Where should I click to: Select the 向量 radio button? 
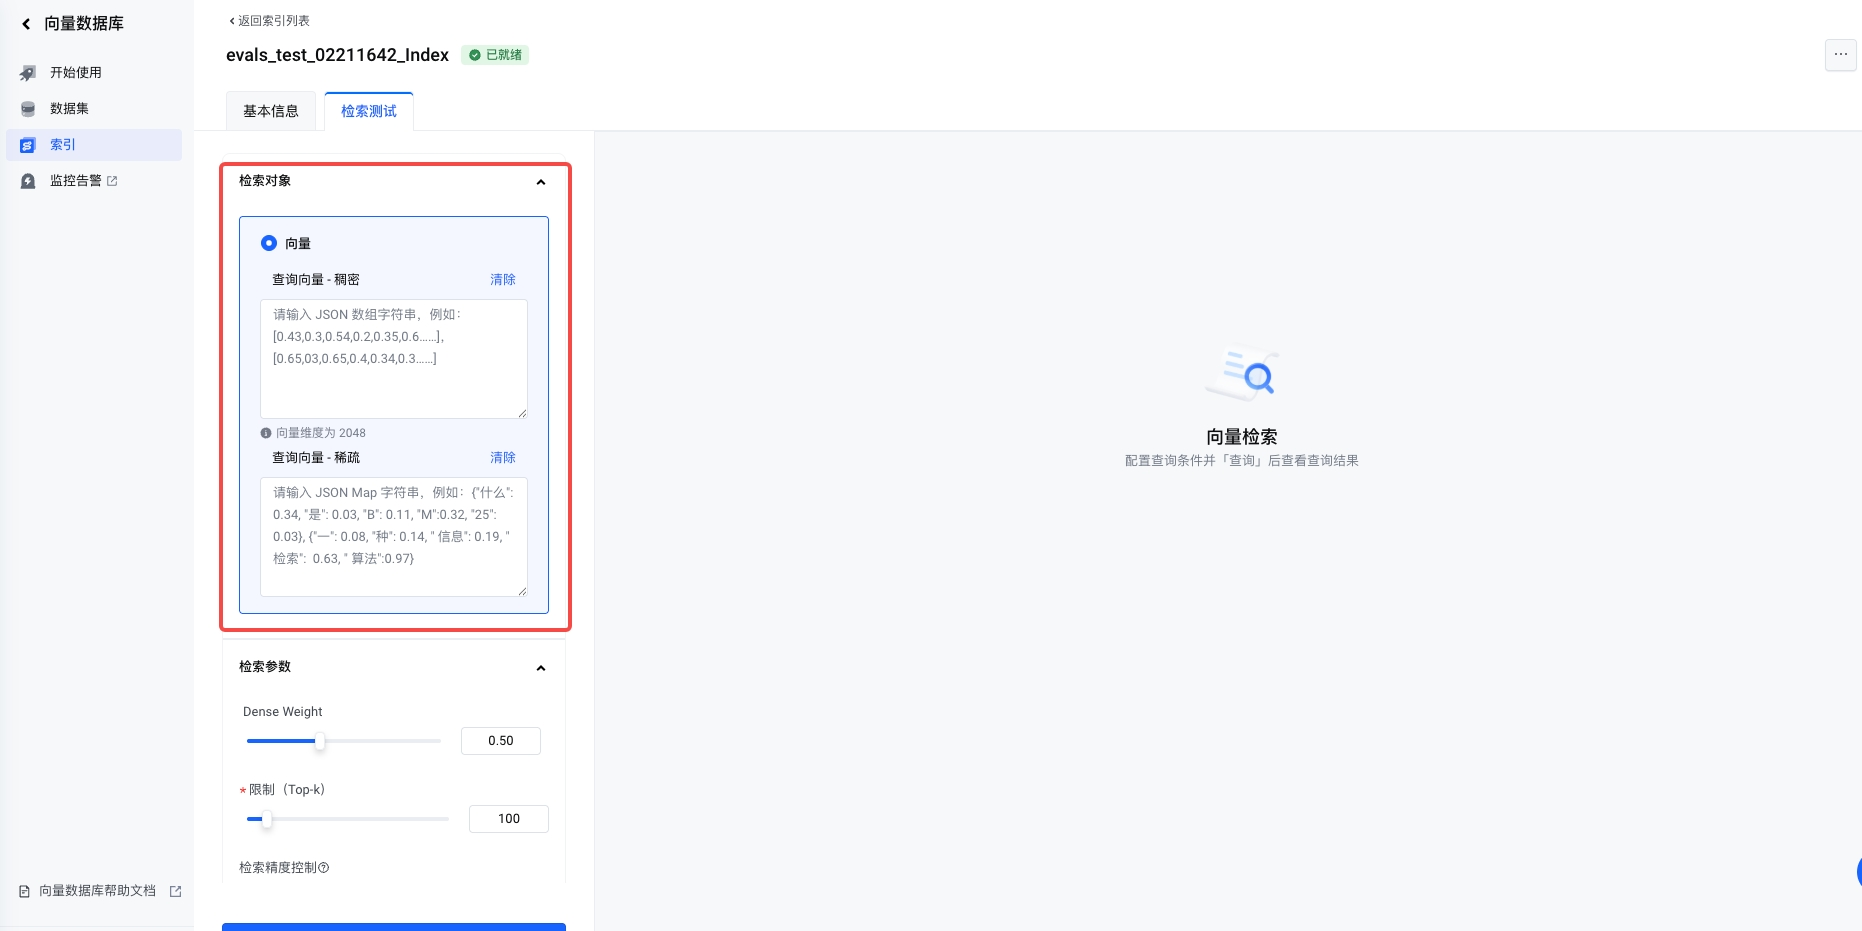tap(269, 243)
